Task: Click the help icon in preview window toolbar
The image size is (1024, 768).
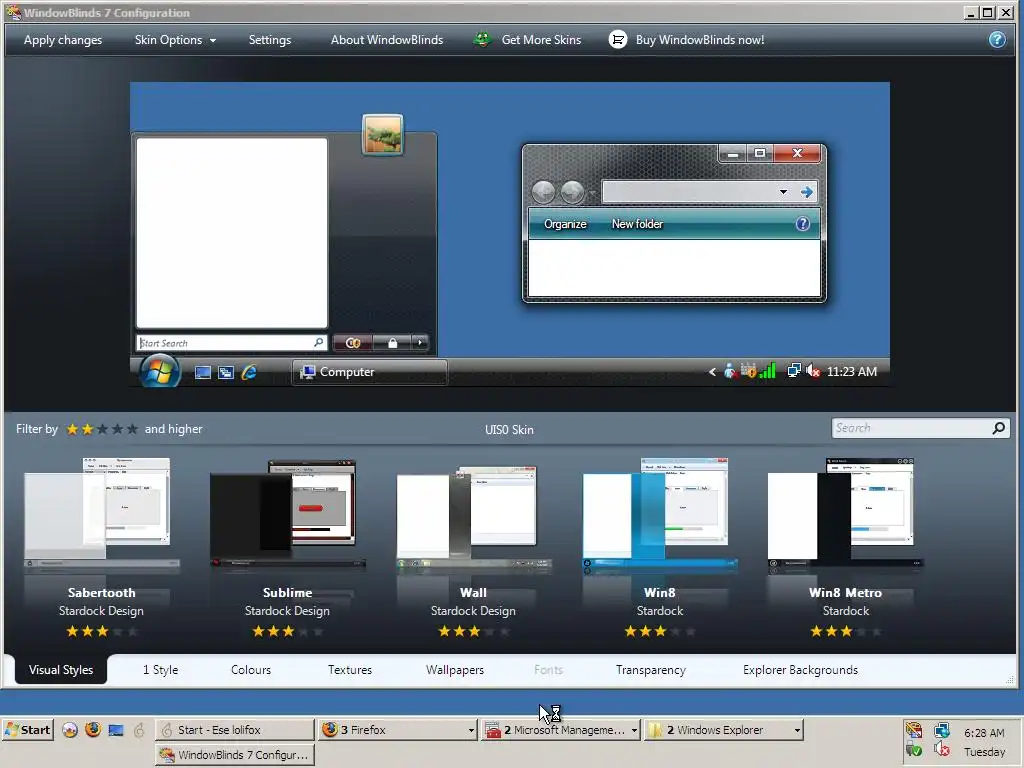Action: click(x=803, y=224)
